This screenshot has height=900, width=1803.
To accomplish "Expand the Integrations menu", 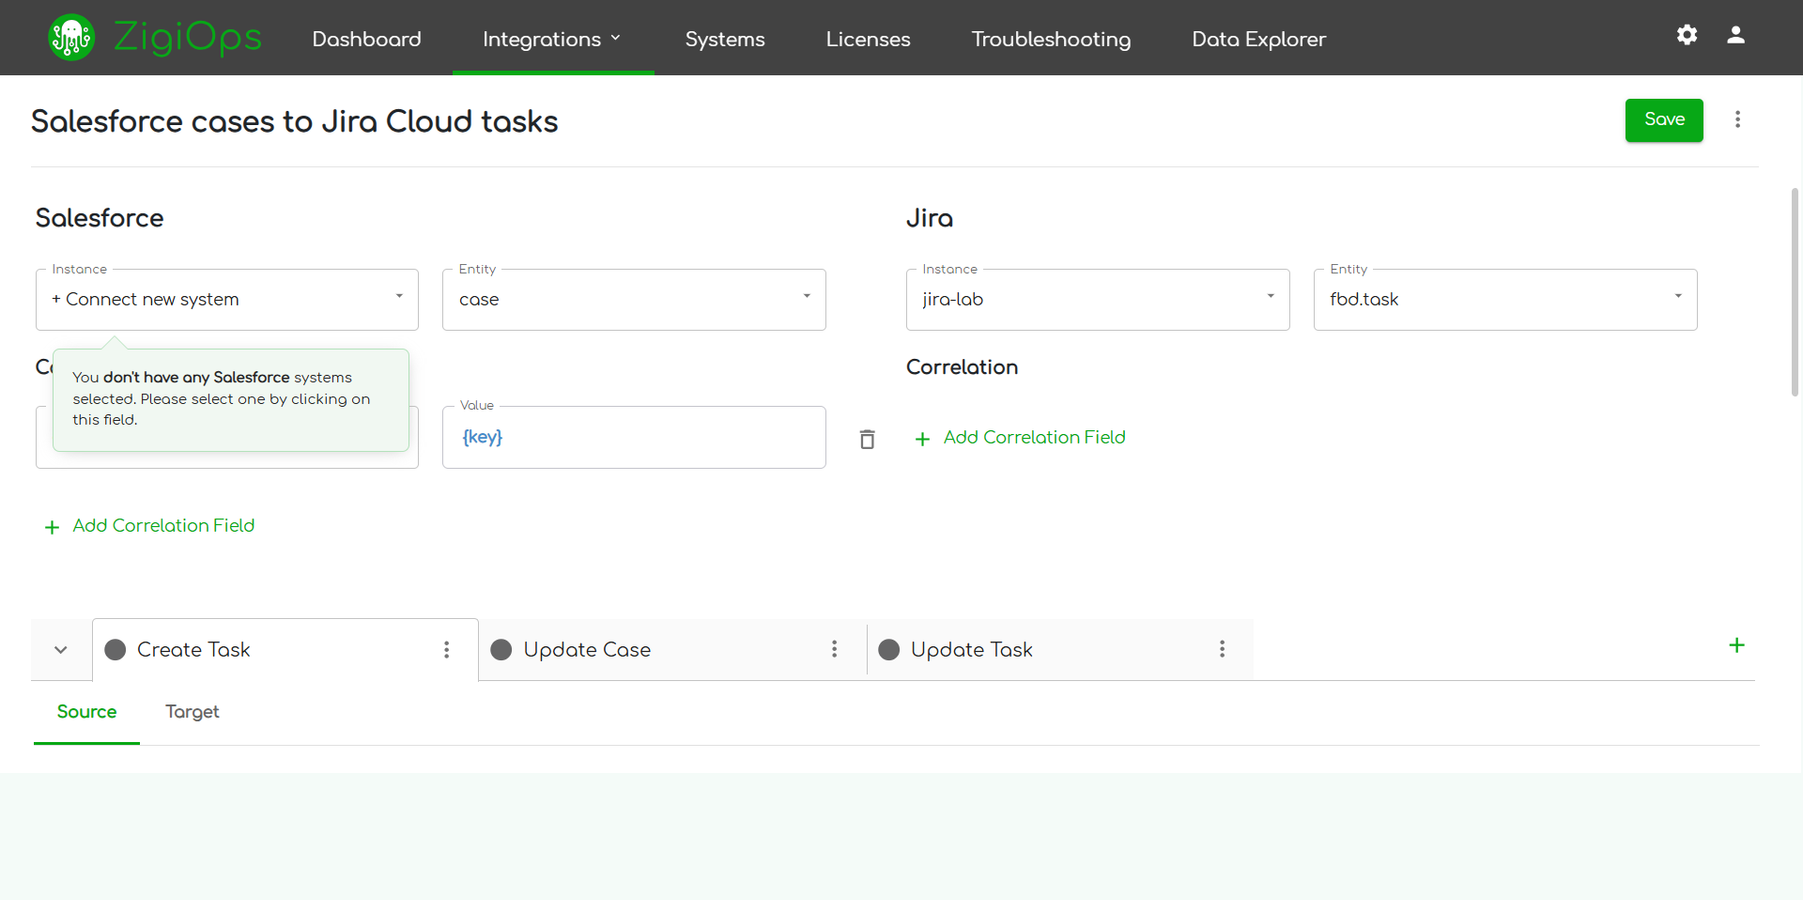I will [x=553, y=39].
